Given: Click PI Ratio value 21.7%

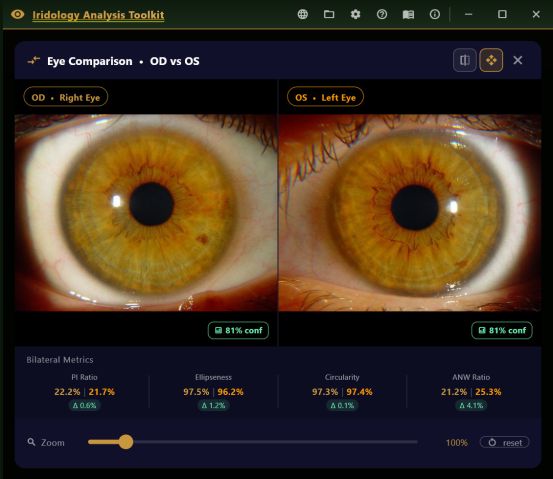Looking at the screenshot, I should (102, 392).
